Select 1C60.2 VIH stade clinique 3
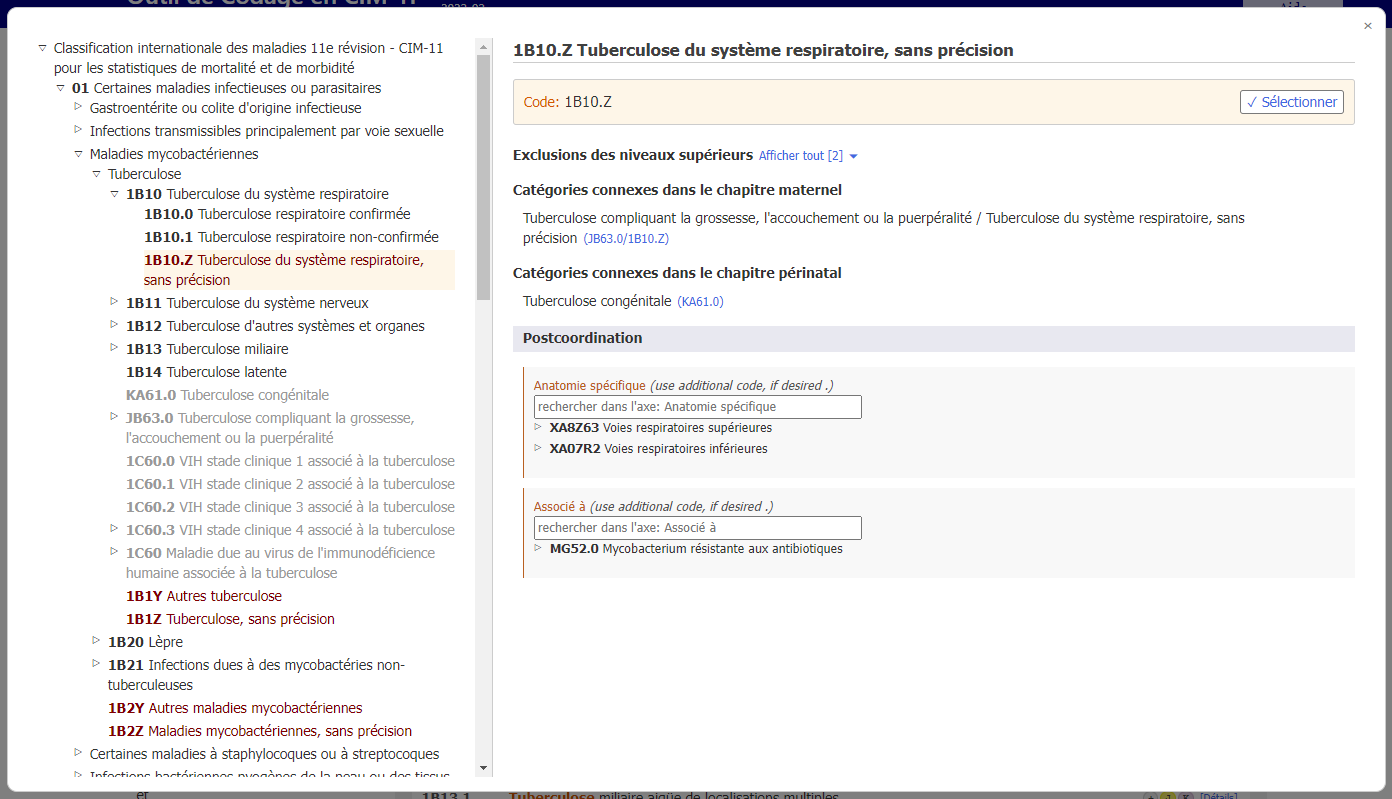This screenshot has height=799, width=1392. pos(290,507)
